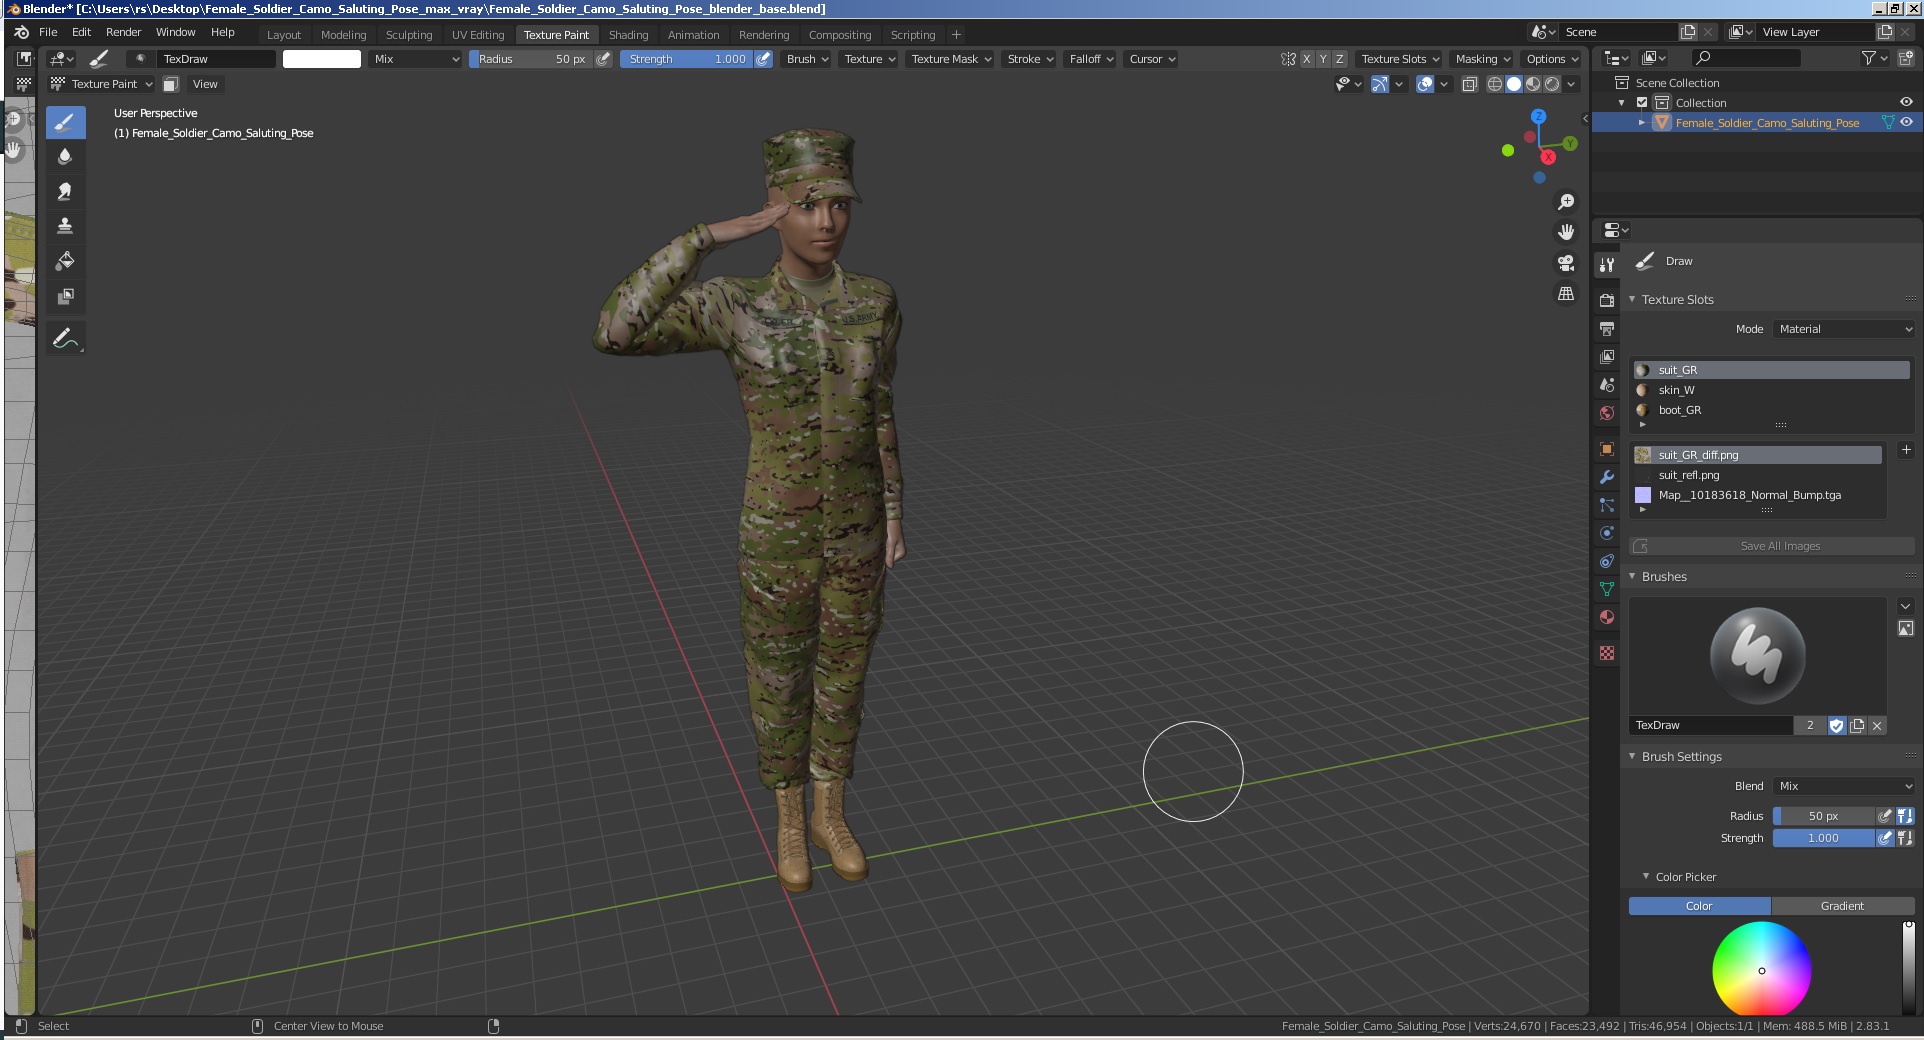Select the Clone stamp tool

point(65,226)
